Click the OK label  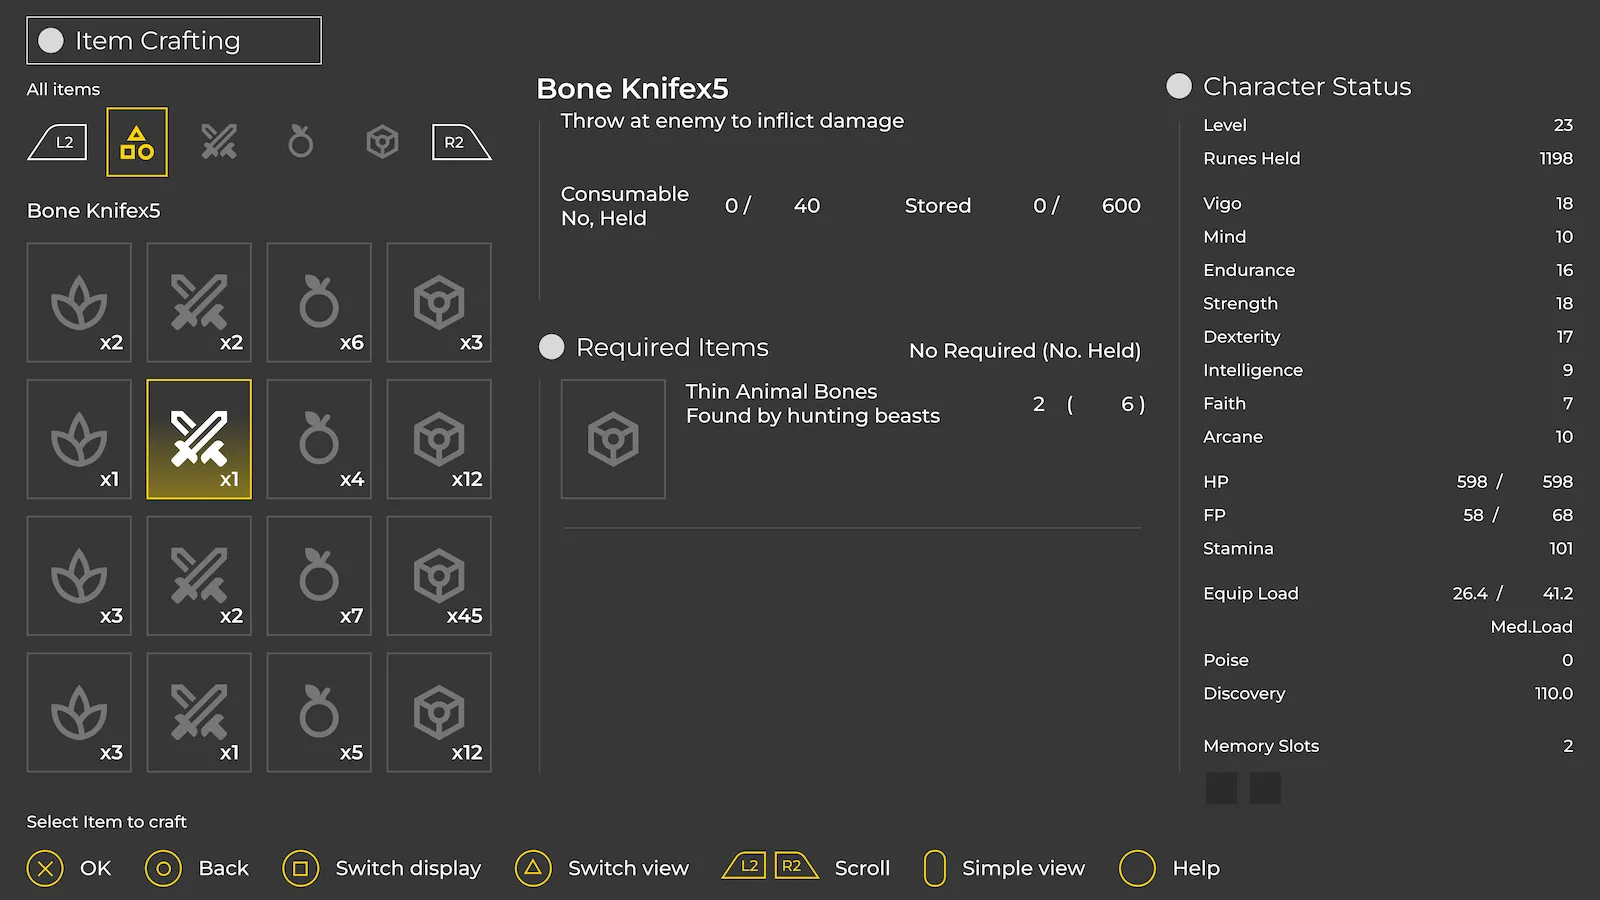(96, 868)
